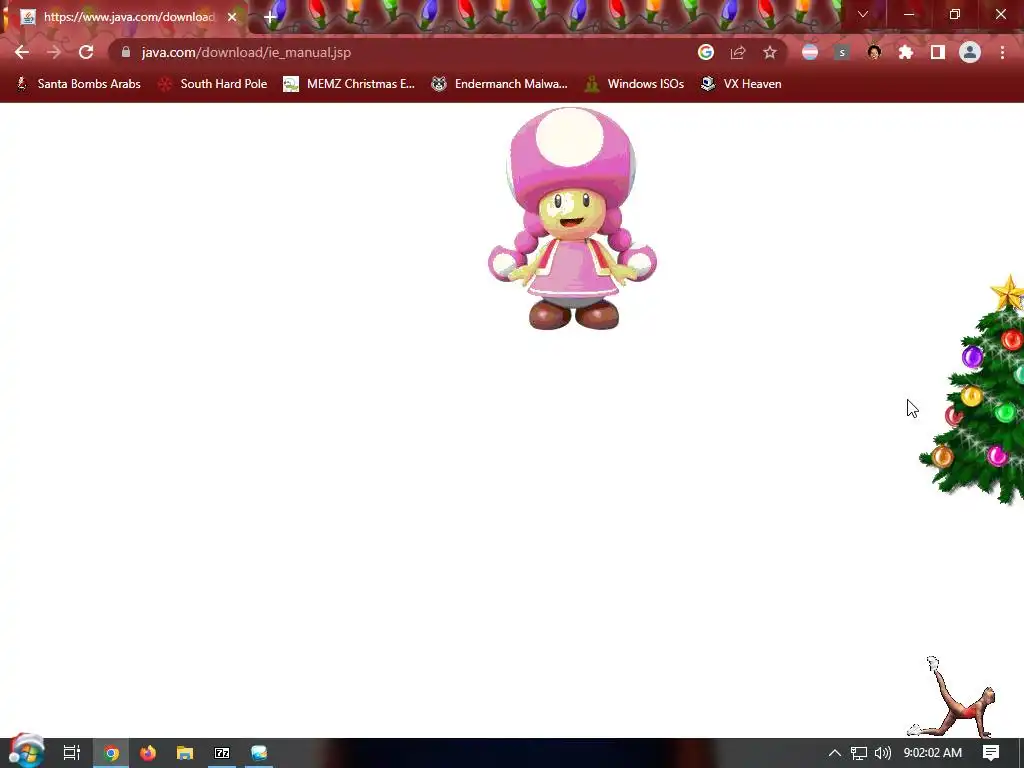Open File Explorer from the taskbar
Screen dimensions: 1024x768
point(185,753)
